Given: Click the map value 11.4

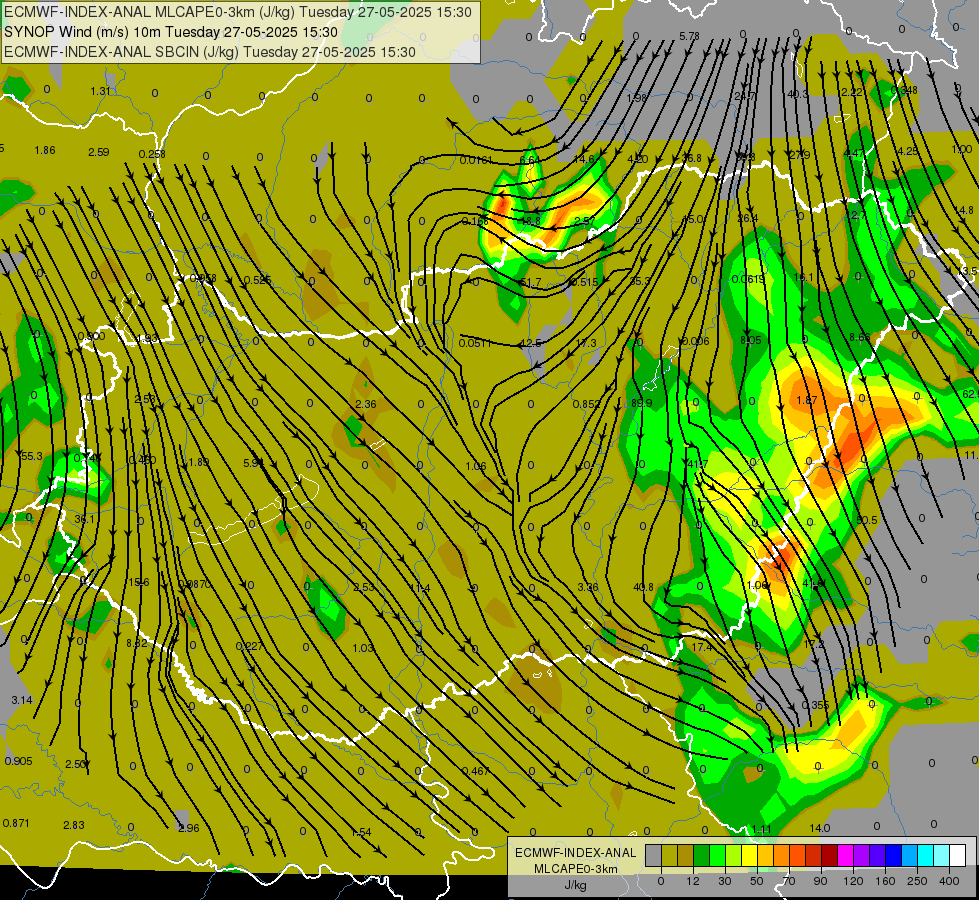Looking at the screenshot, I should tap(420, 588).
